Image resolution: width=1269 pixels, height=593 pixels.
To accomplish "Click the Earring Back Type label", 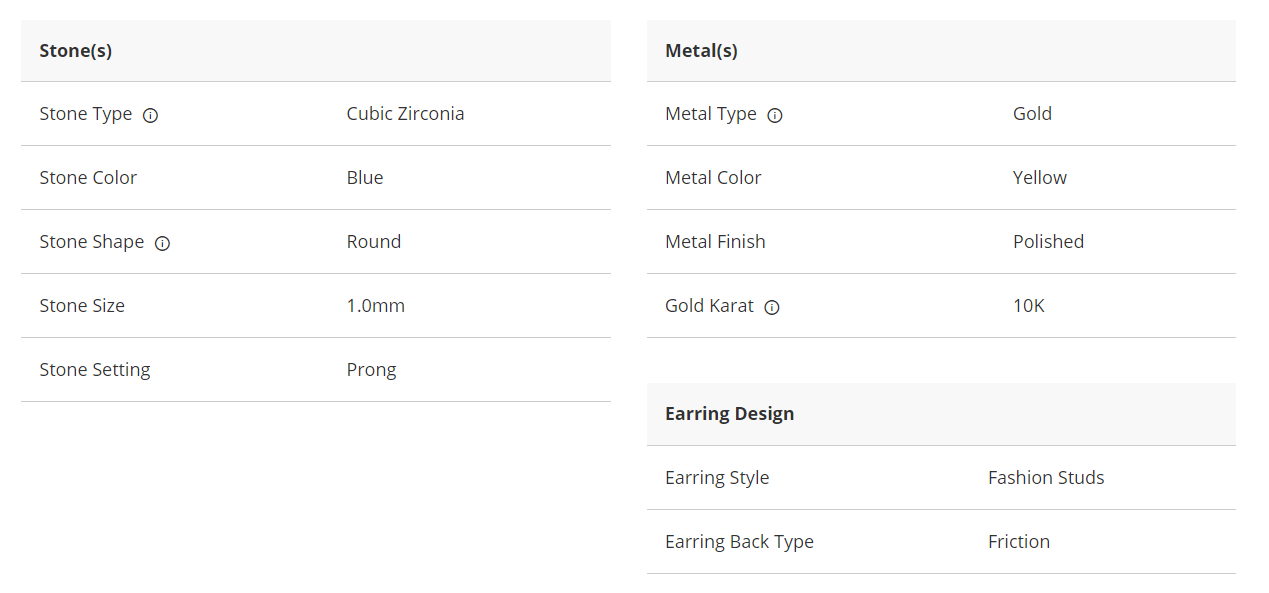I will [x=739, y=541].
